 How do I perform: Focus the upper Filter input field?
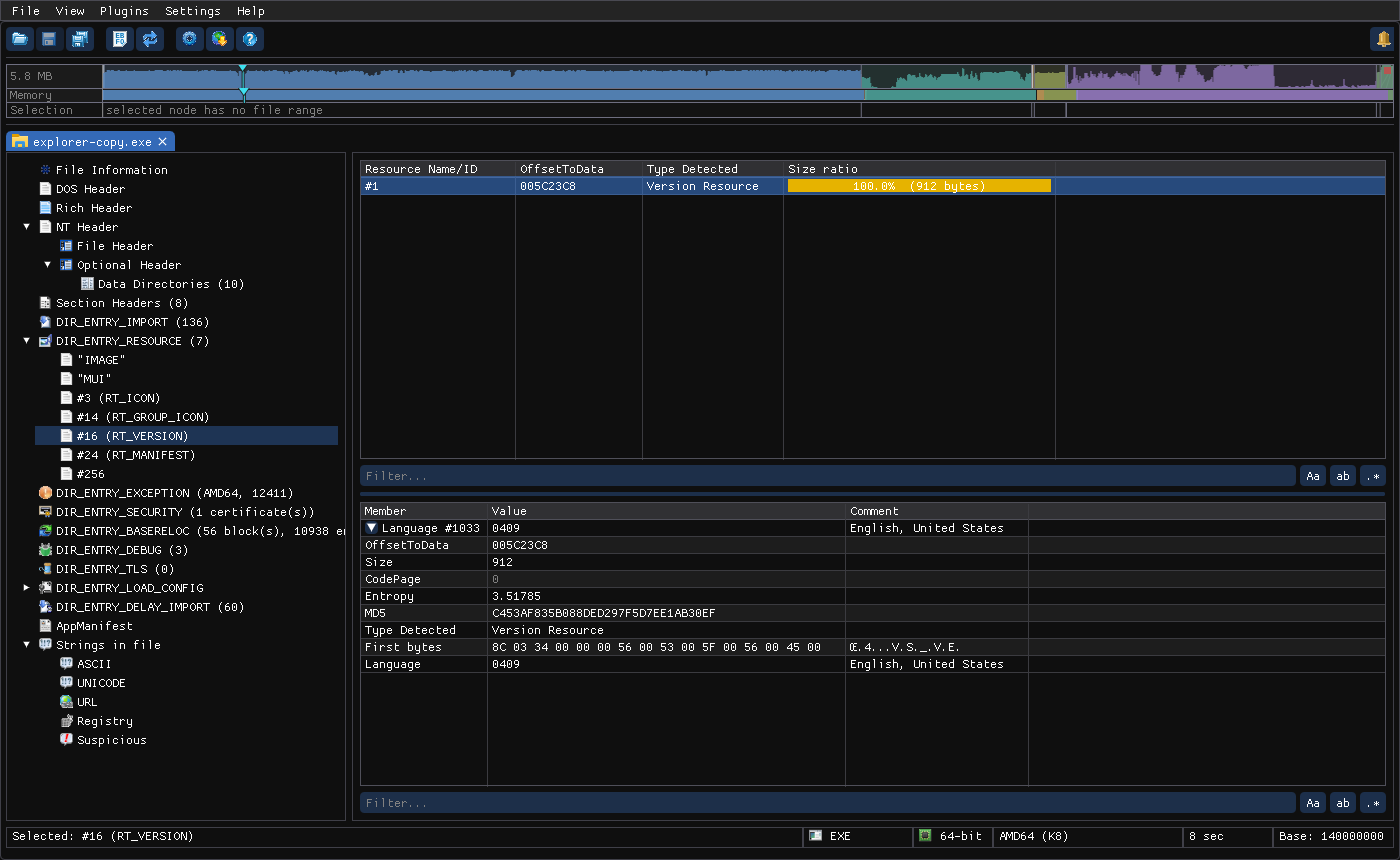(x=828, y=476)
